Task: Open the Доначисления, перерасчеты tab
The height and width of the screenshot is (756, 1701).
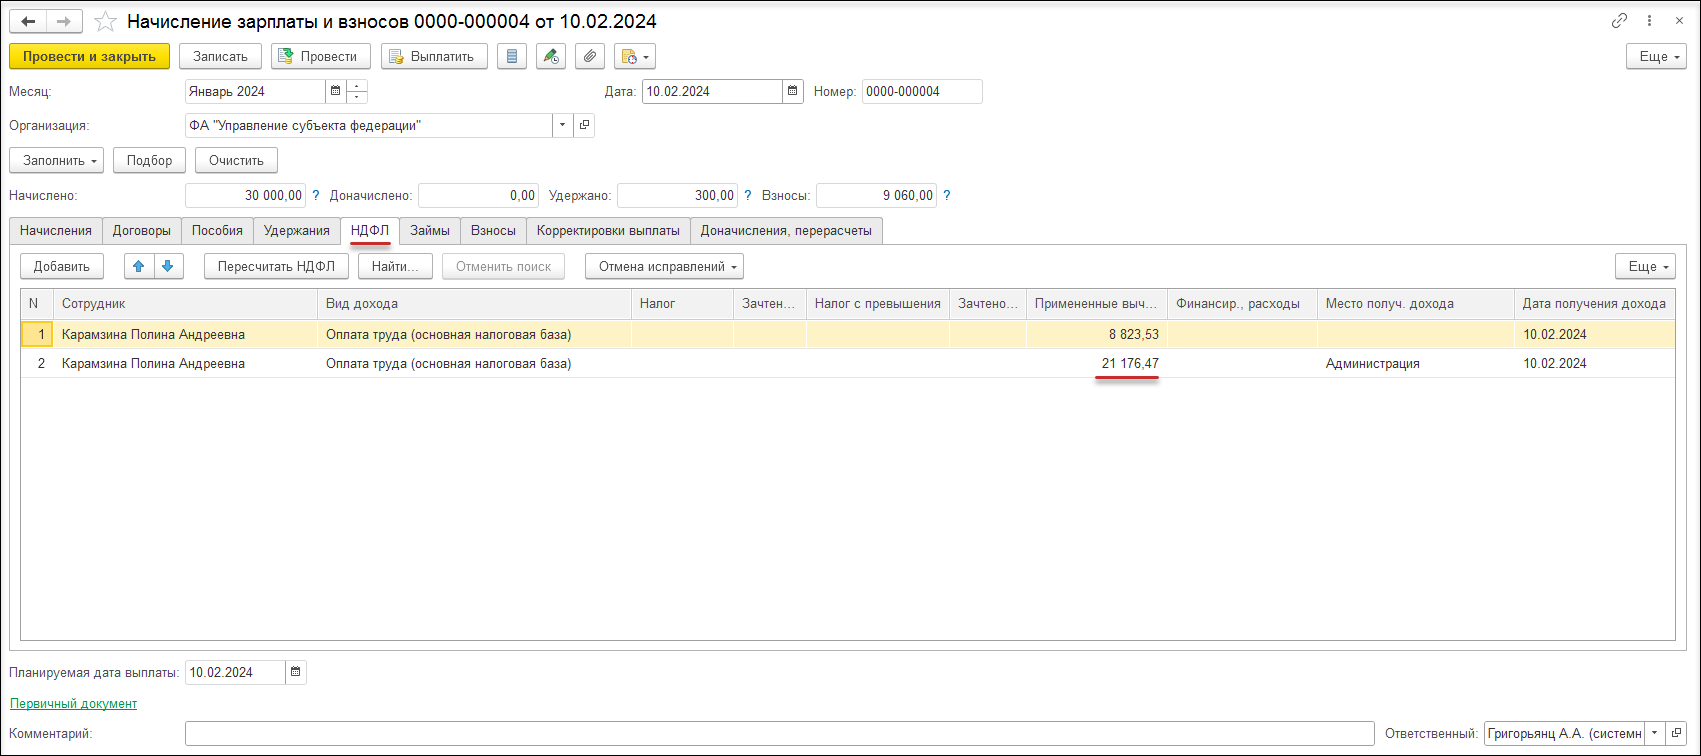Action: click(786, 230)
